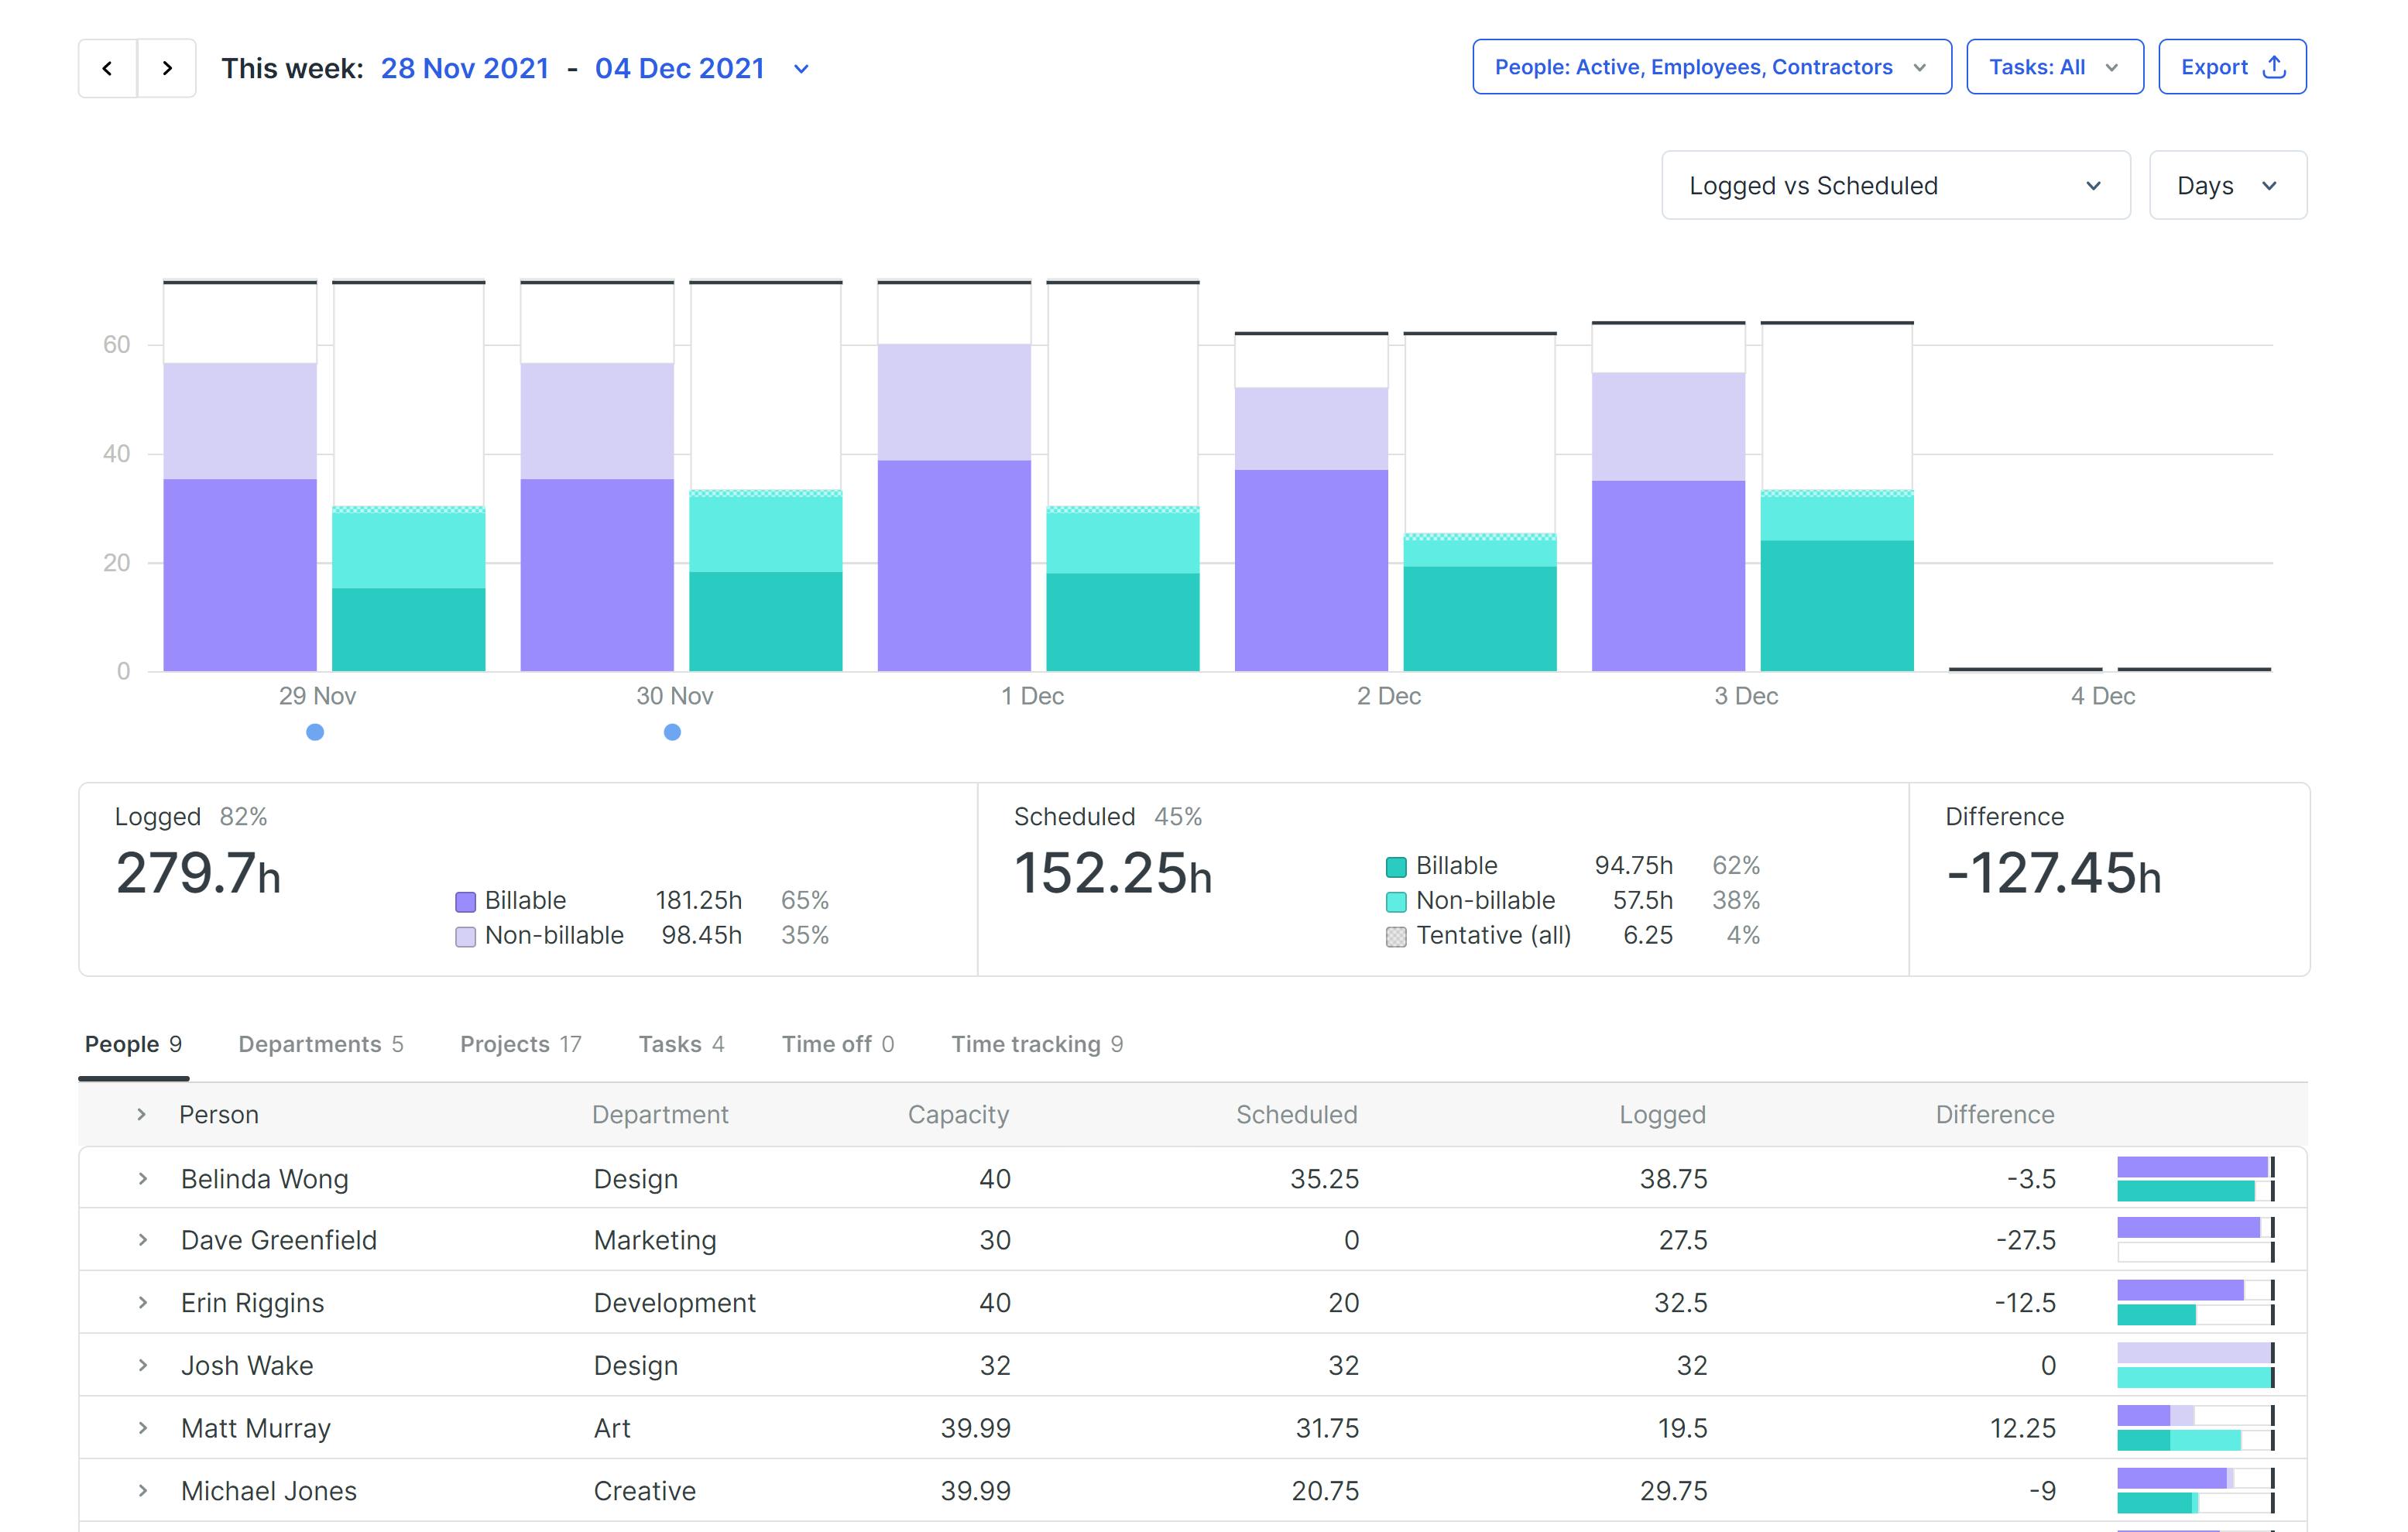
Task: Open People filter dropdown
Action: [1711, 67]
